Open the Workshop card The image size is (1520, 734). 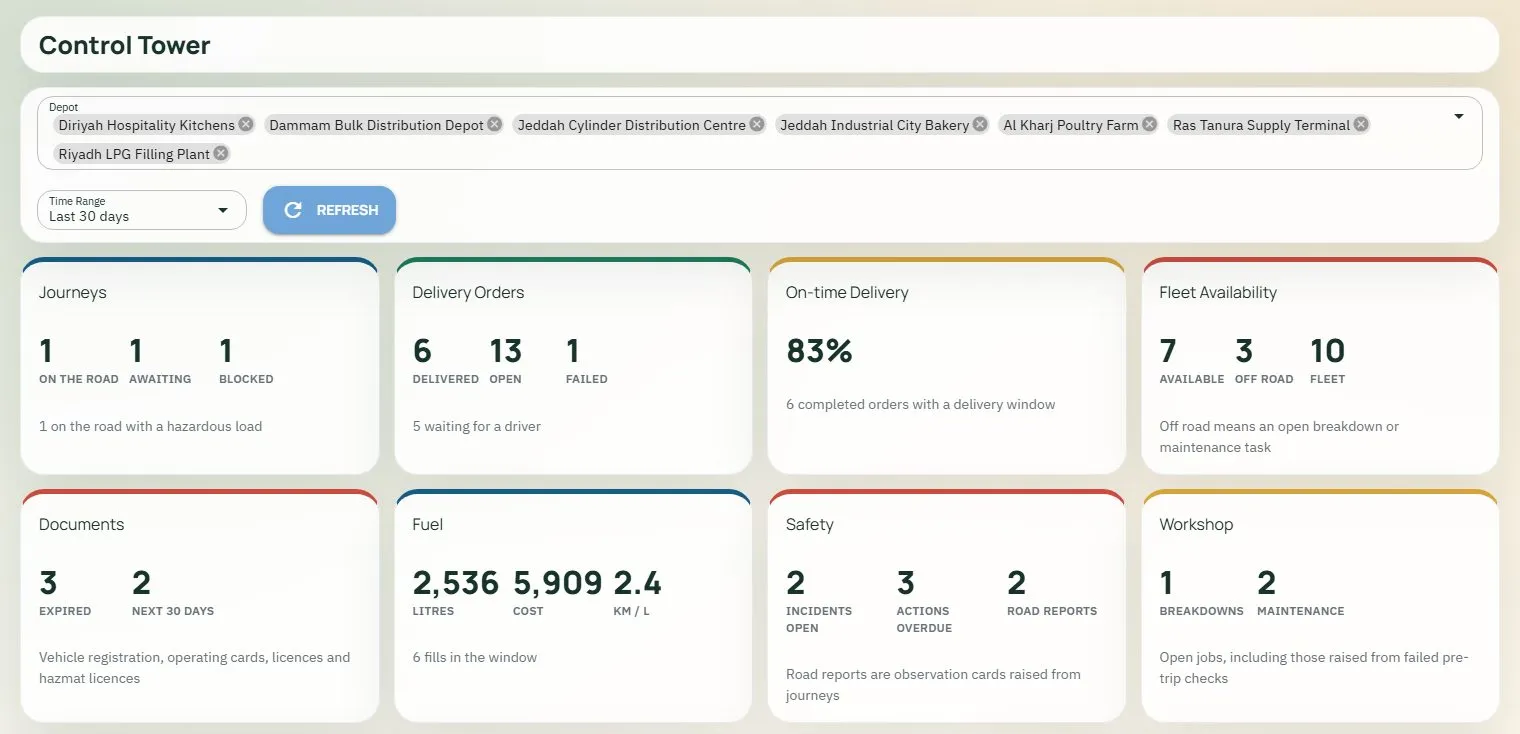(1320, 606)
